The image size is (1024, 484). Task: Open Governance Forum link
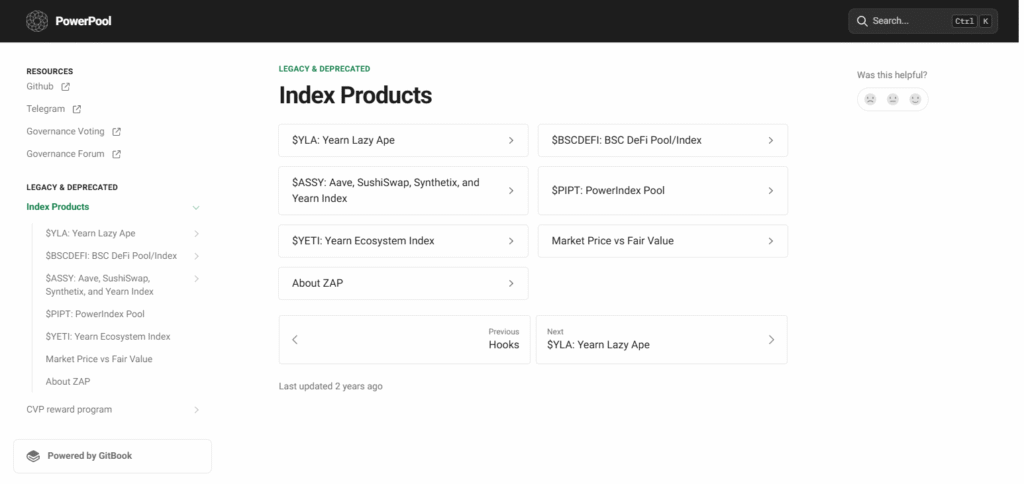click(65, 154)
